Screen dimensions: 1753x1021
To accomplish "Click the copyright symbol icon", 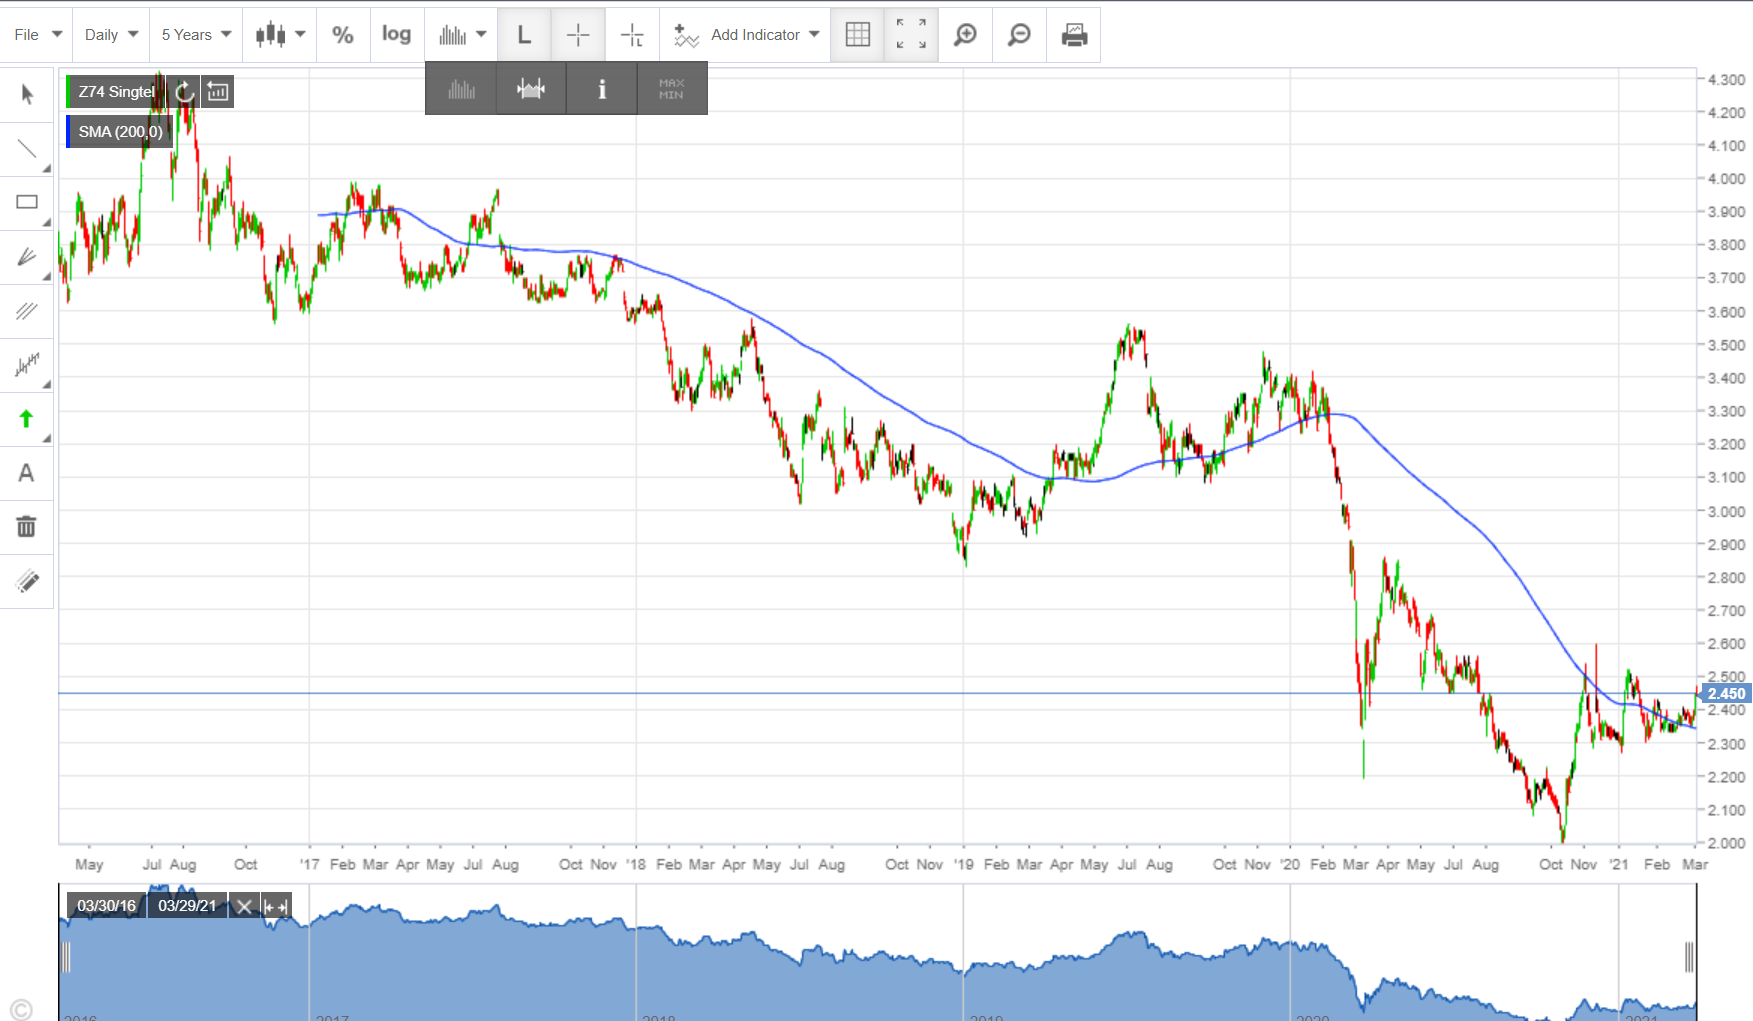I will [x=22, y=1009].
